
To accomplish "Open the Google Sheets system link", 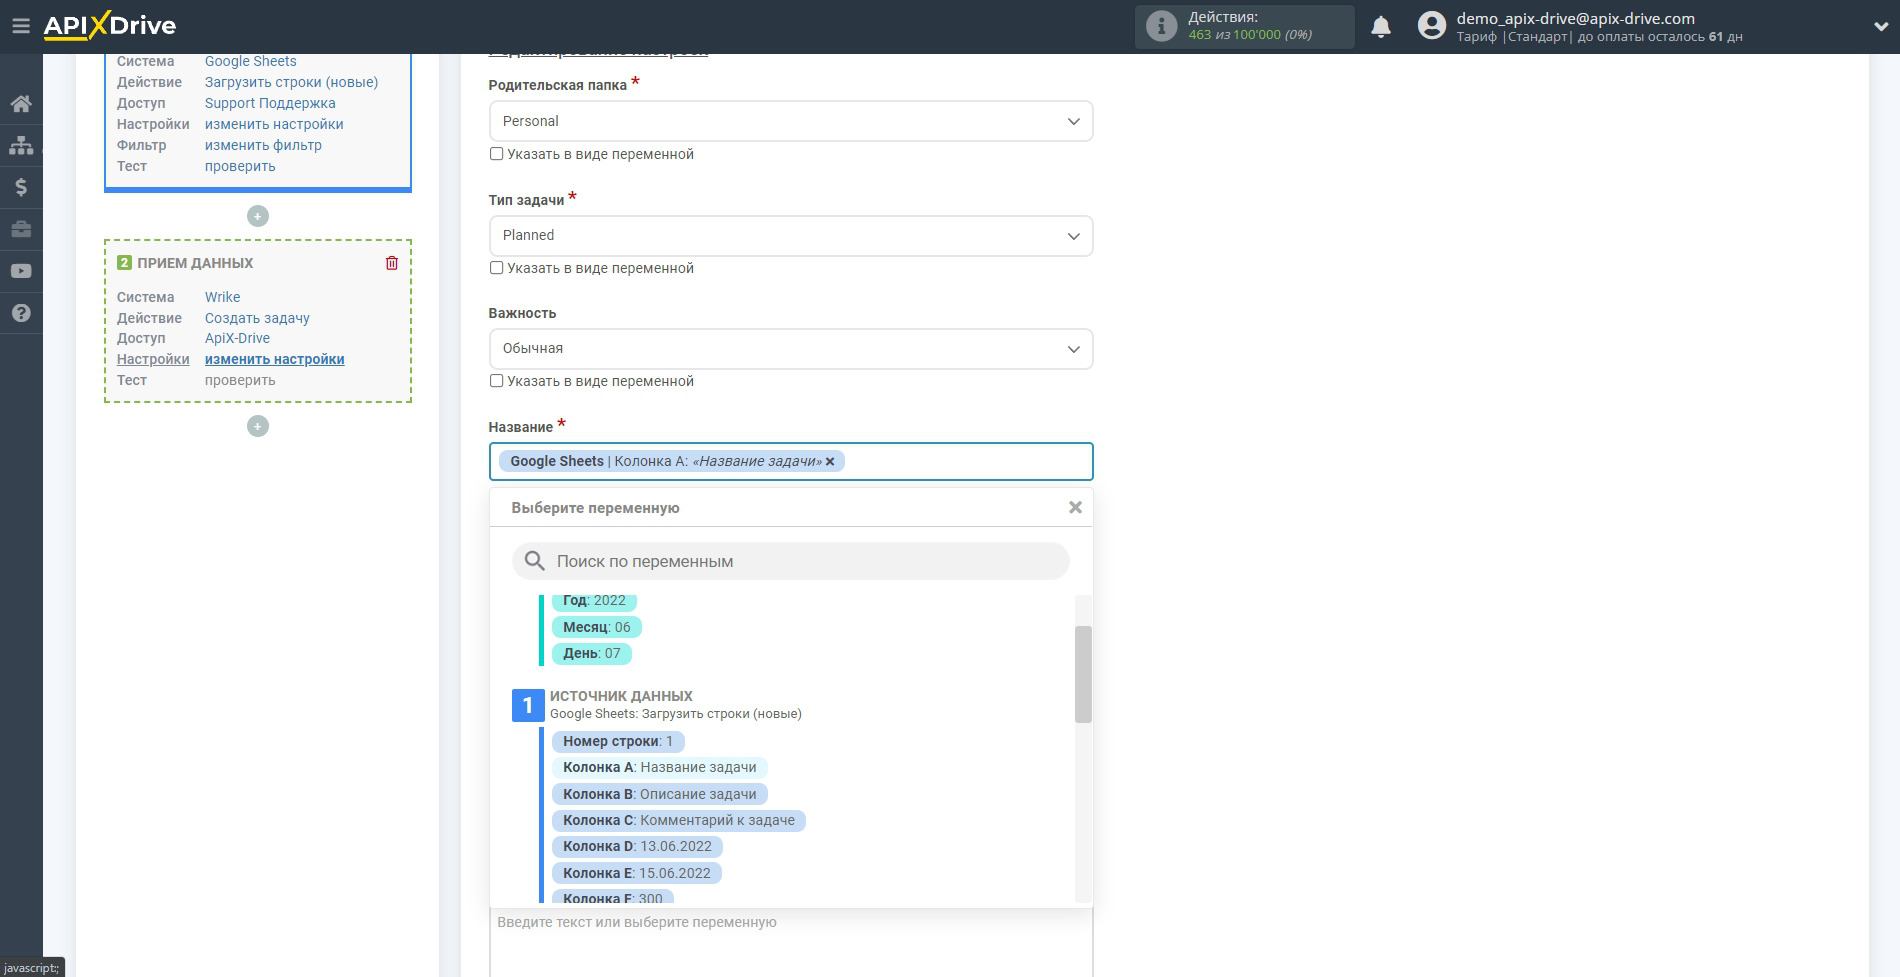I will tap(251, 61).
